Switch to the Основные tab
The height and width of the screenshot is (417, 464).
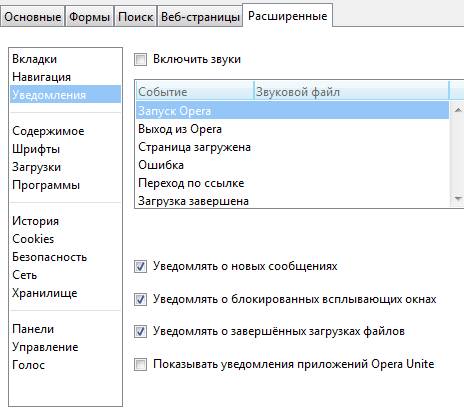[x=33, y=17]
